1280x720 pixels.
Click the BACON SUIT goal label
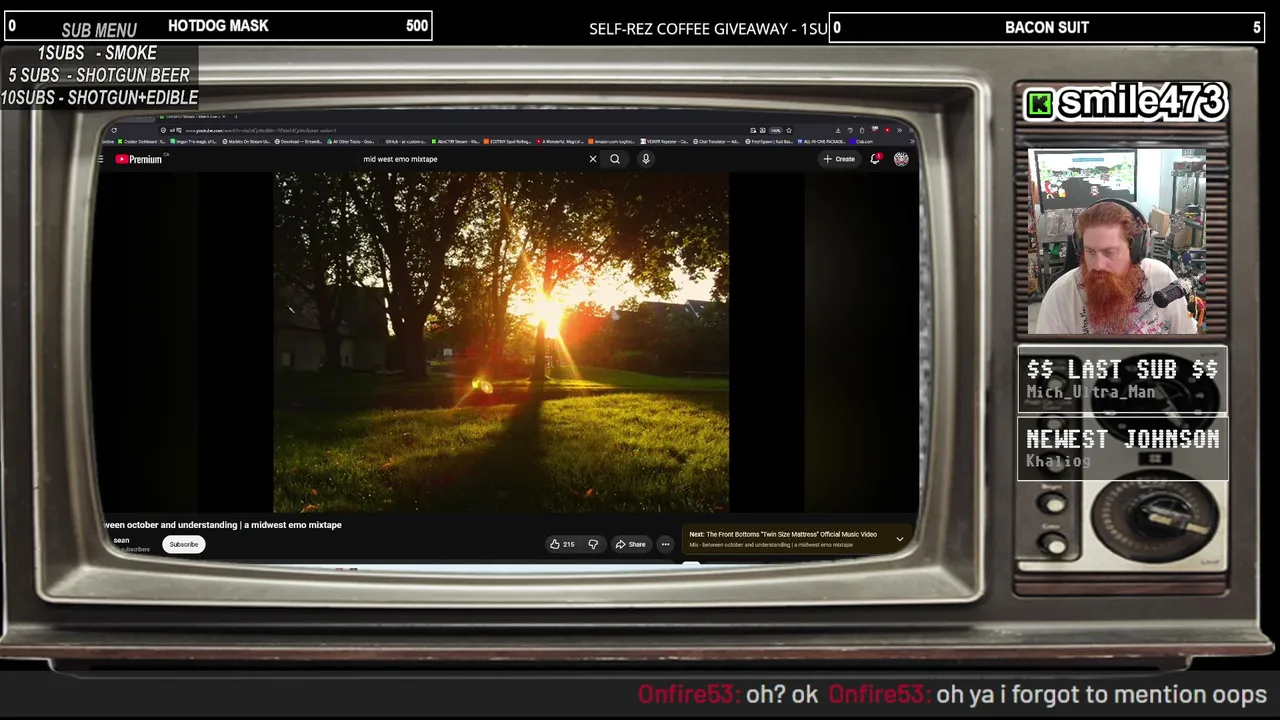[1047, 27]
